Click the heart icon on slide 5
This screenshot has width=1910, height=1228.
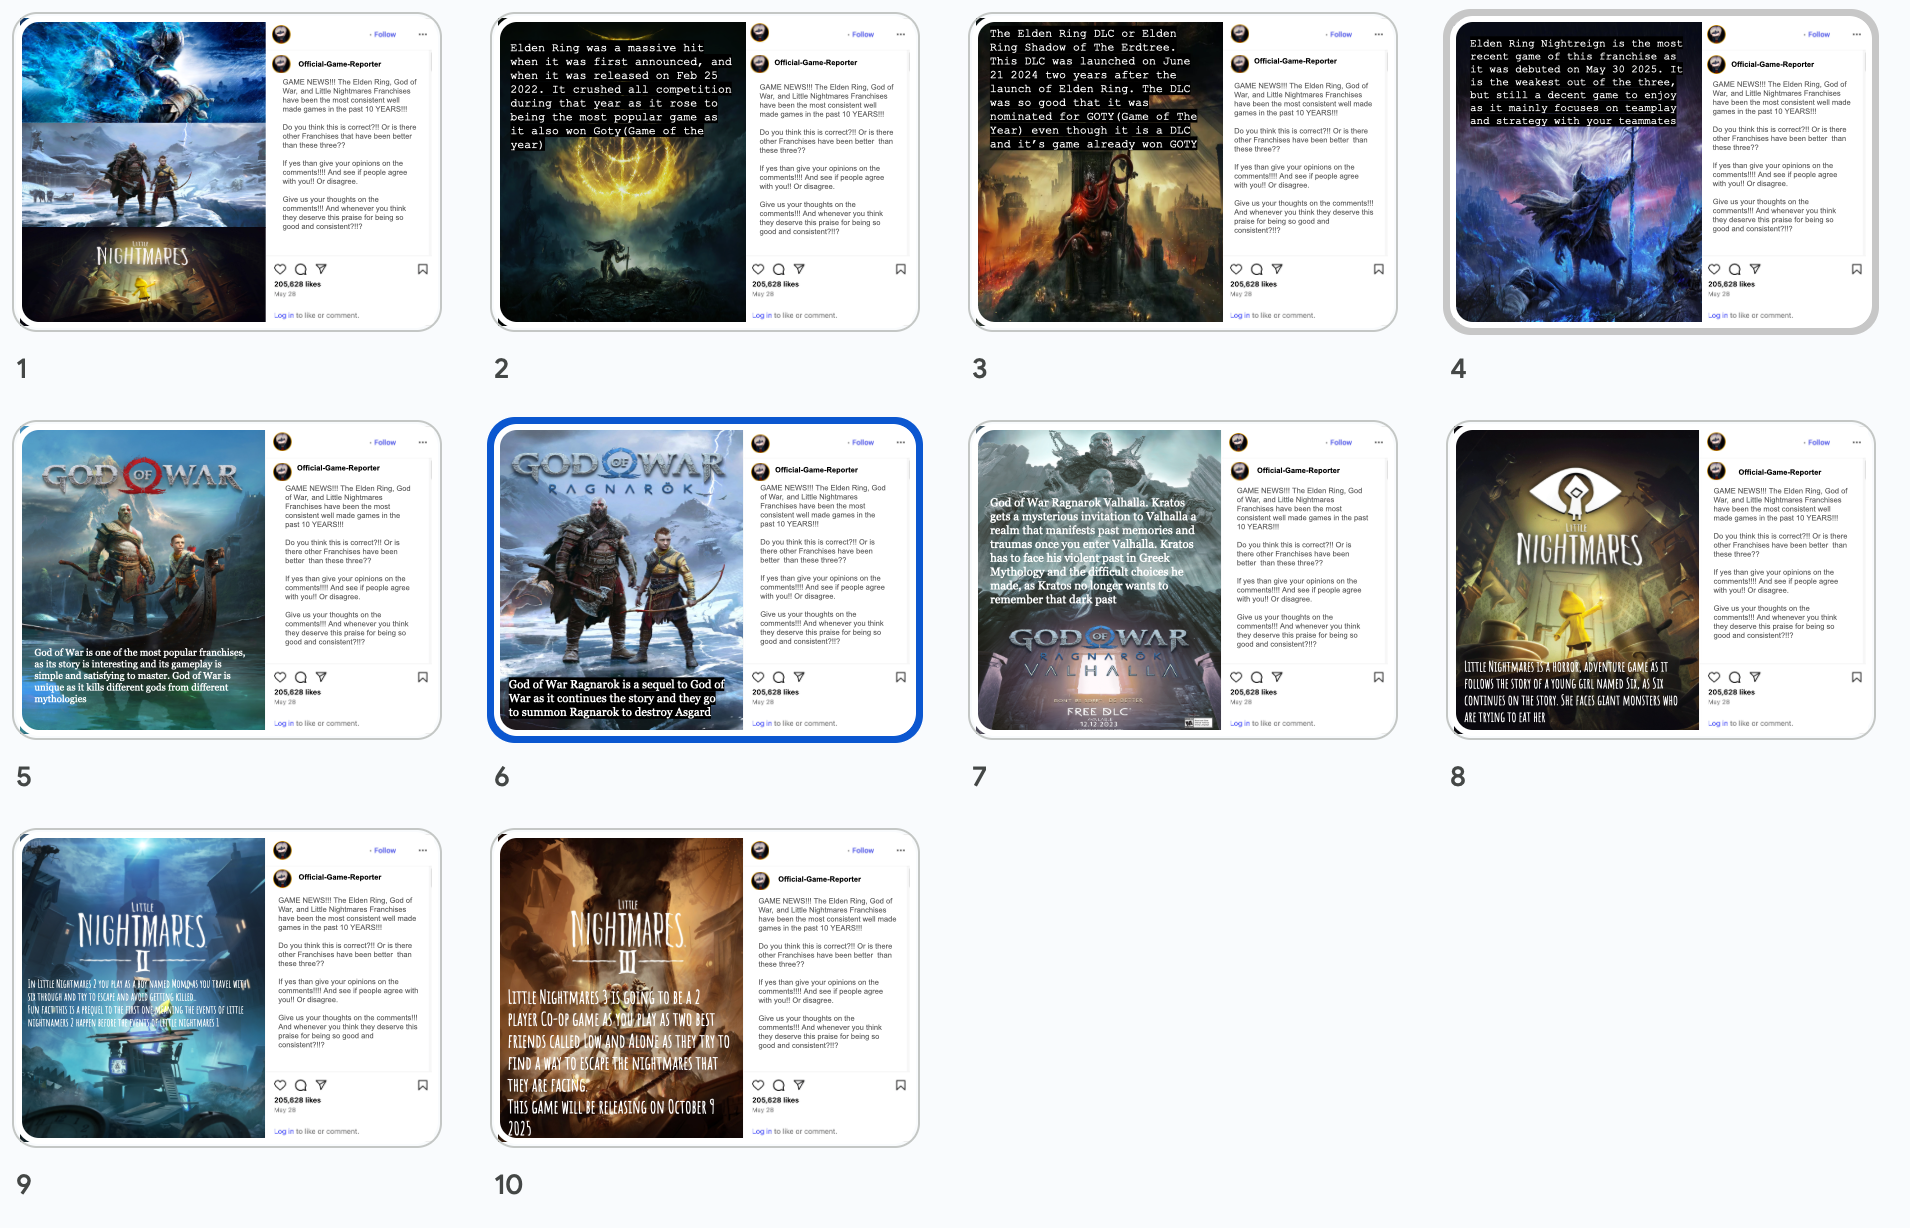280,677
